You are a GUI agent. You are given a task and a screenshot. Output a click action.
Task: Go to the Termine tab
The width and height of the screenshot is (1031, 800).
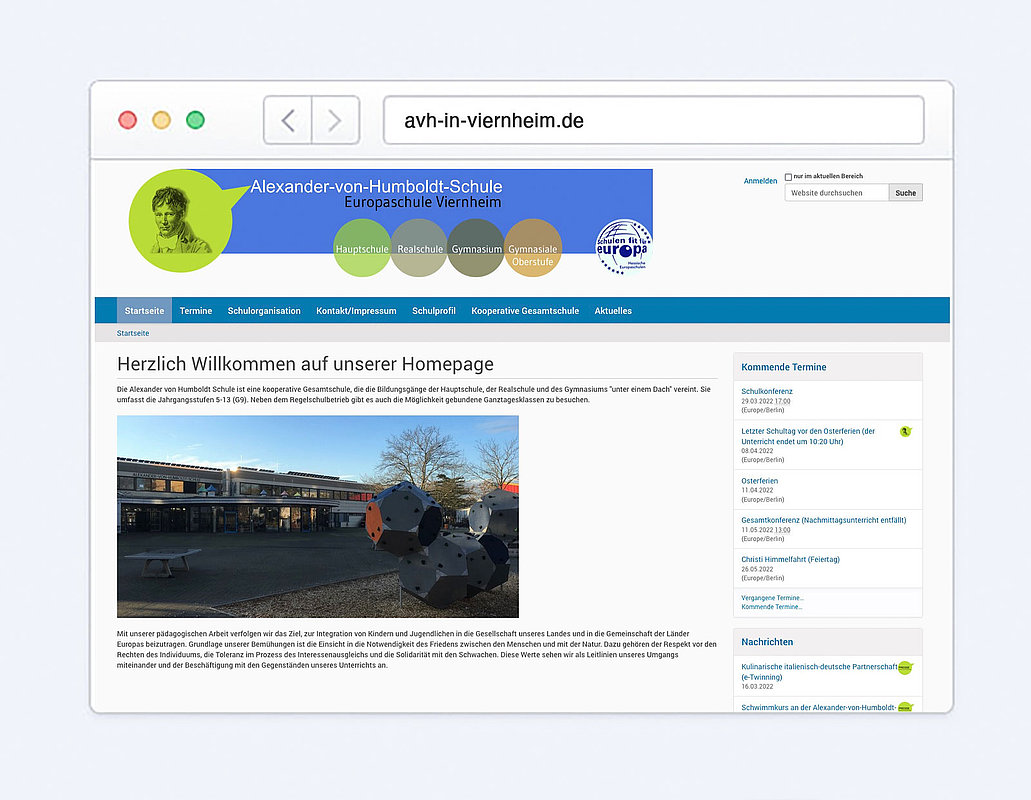tap(196, 311)
